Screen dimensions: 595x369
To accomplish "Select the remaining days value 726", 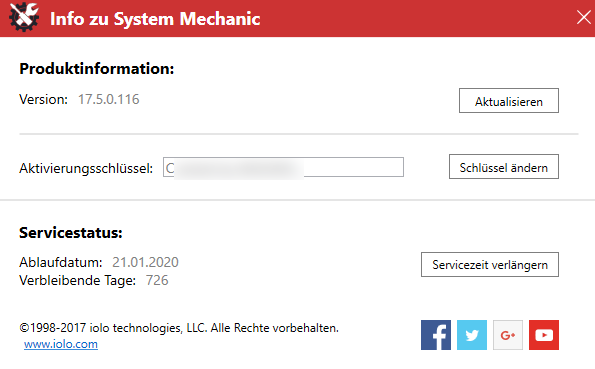I will point(157,280).
